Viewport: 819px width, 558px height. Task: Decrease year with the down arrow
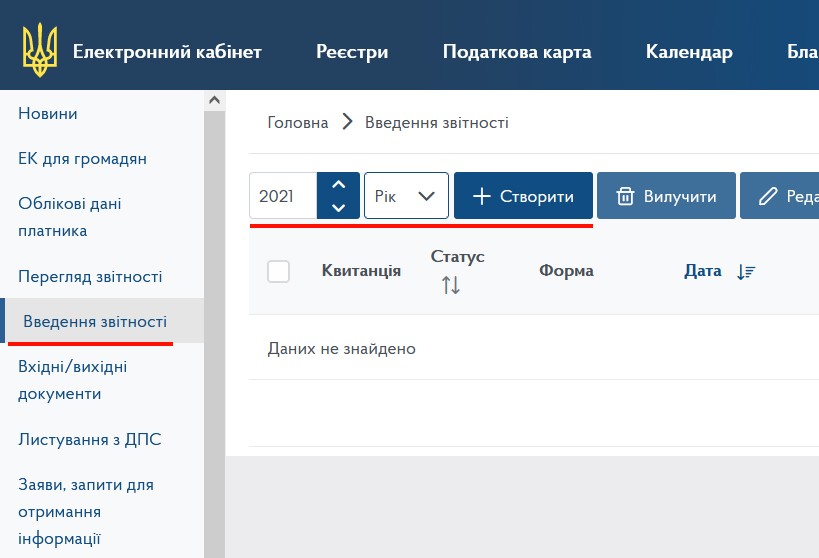coord(338,207)
